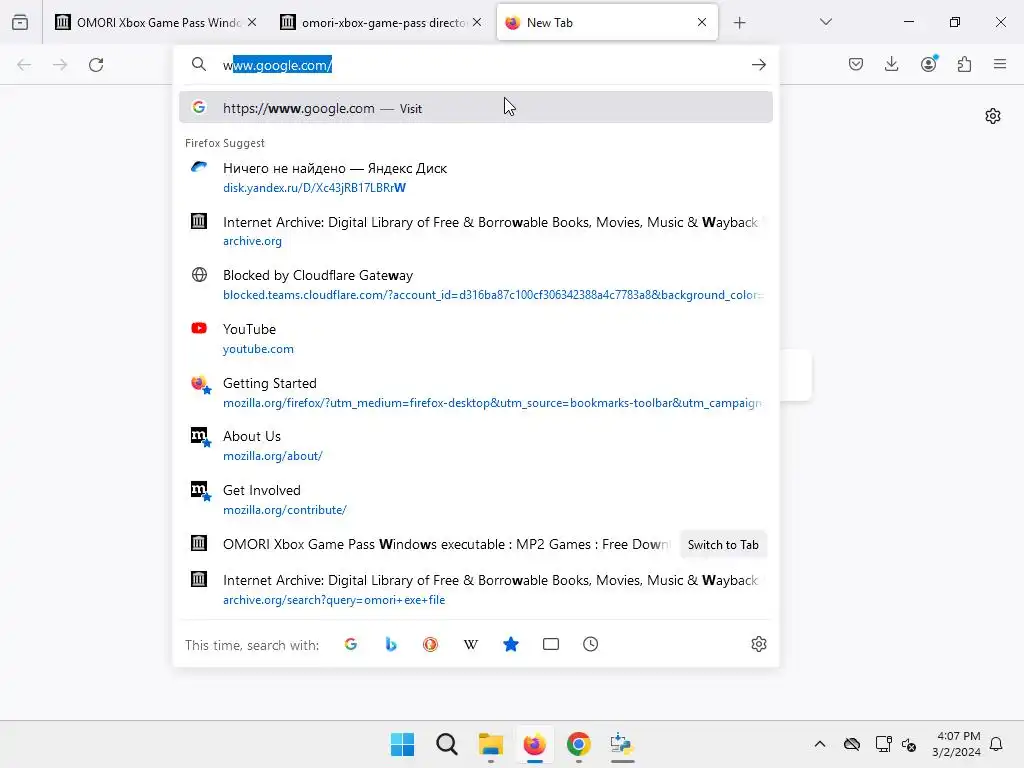The width and height of the screenshot is (1024, 768).
Task: Open the About Us mozilla suggestion
Action: pyautogui.click(x=475, y=445)
